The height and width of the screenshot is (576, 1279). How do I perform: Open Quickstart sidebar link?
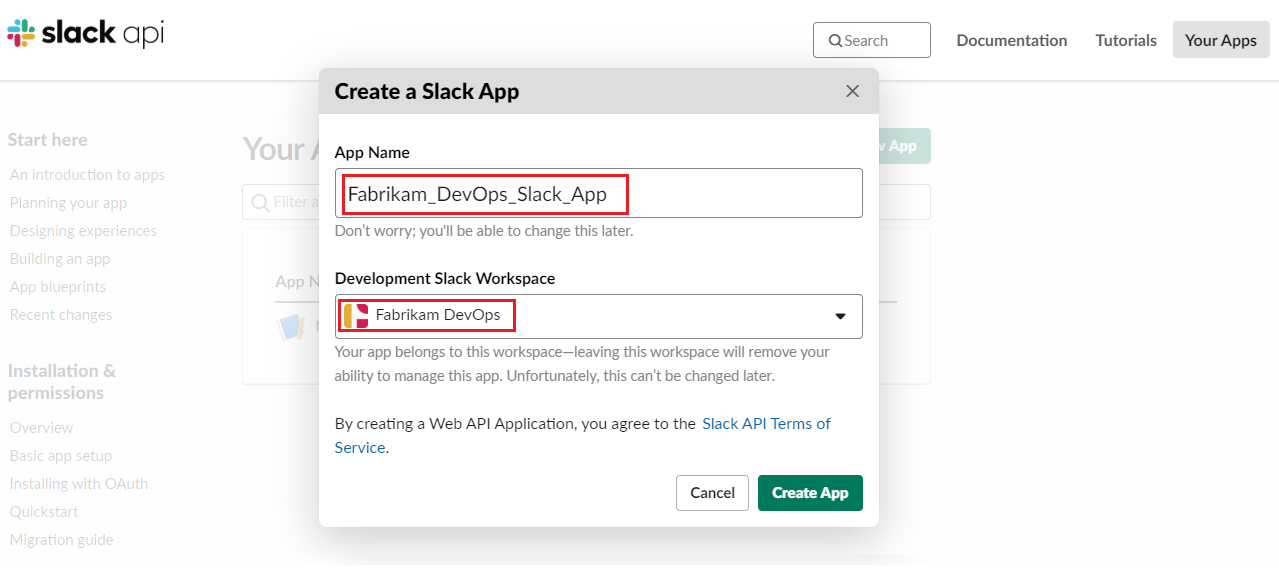(x=44, y=512)
